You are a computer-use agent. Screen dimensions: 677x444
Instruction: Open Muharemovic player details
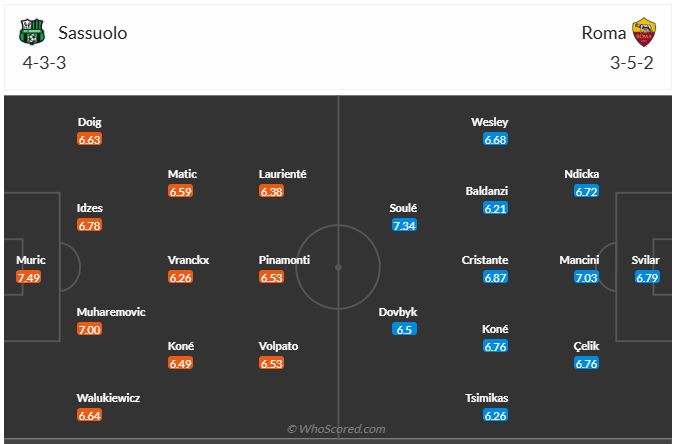pos(111,312)
